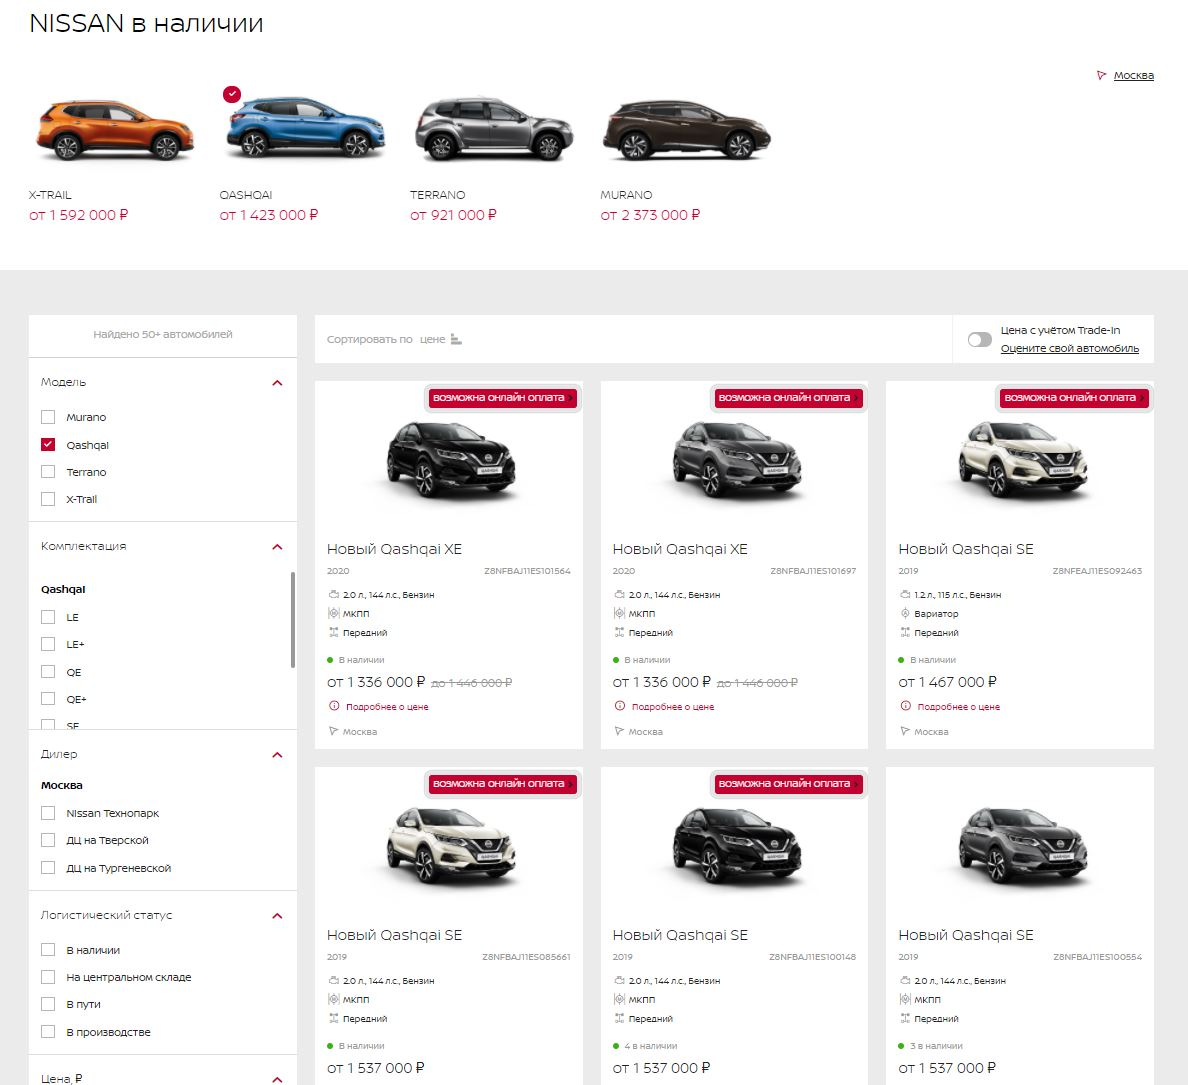Click Подробнее о цене on the Z8NFBAJ11ES101697 card

673,707
